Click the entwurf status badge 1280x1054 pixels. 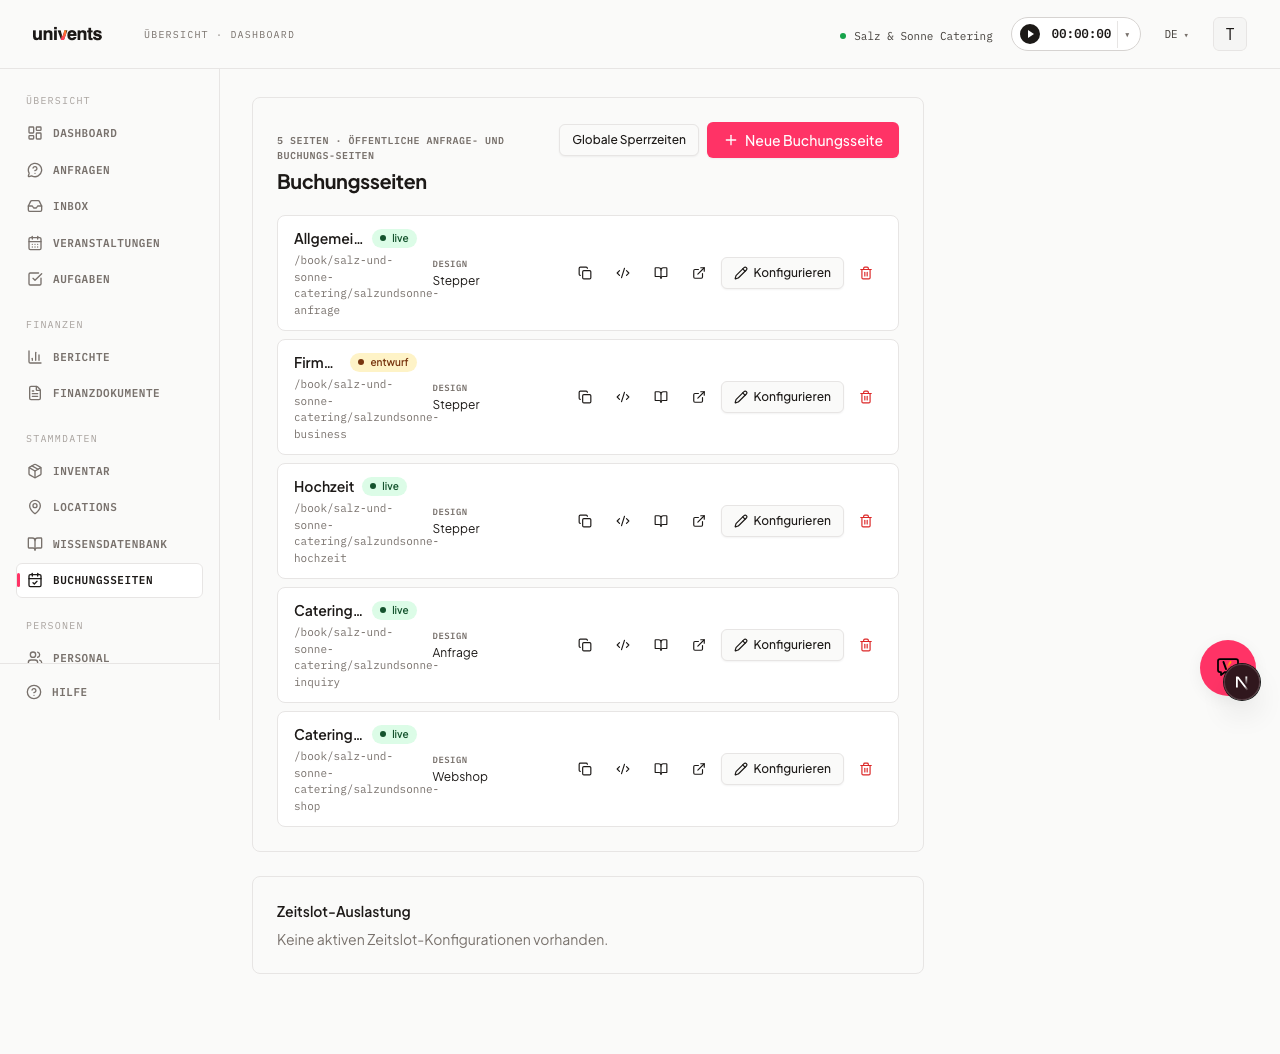tap(383, 362)
